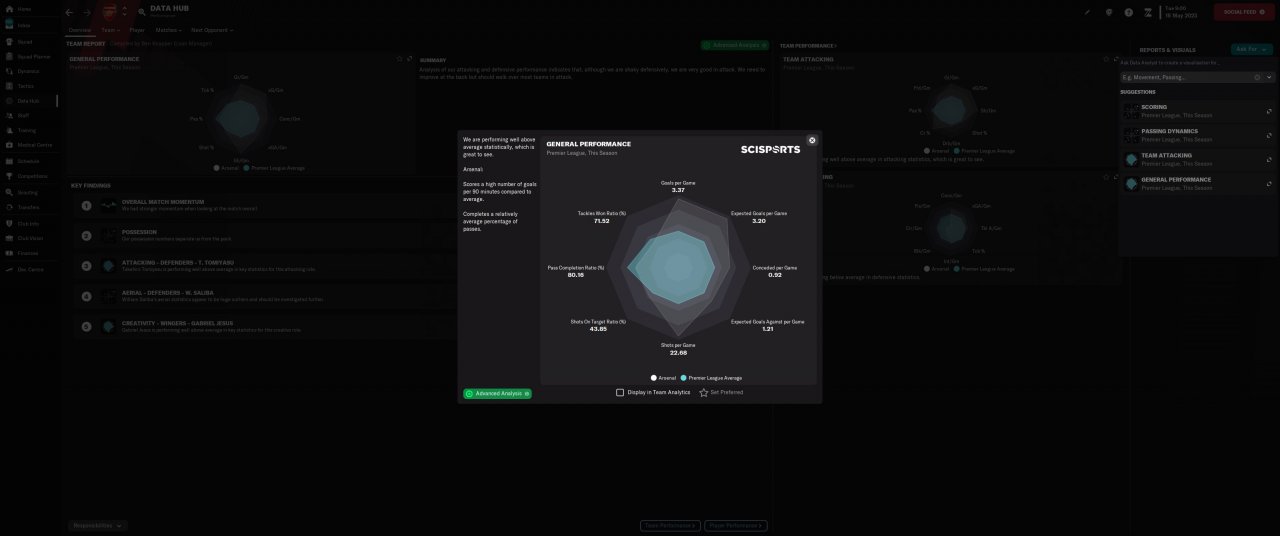Click Expected Goals Against per Game value 1.21

(x=767, y=329)
